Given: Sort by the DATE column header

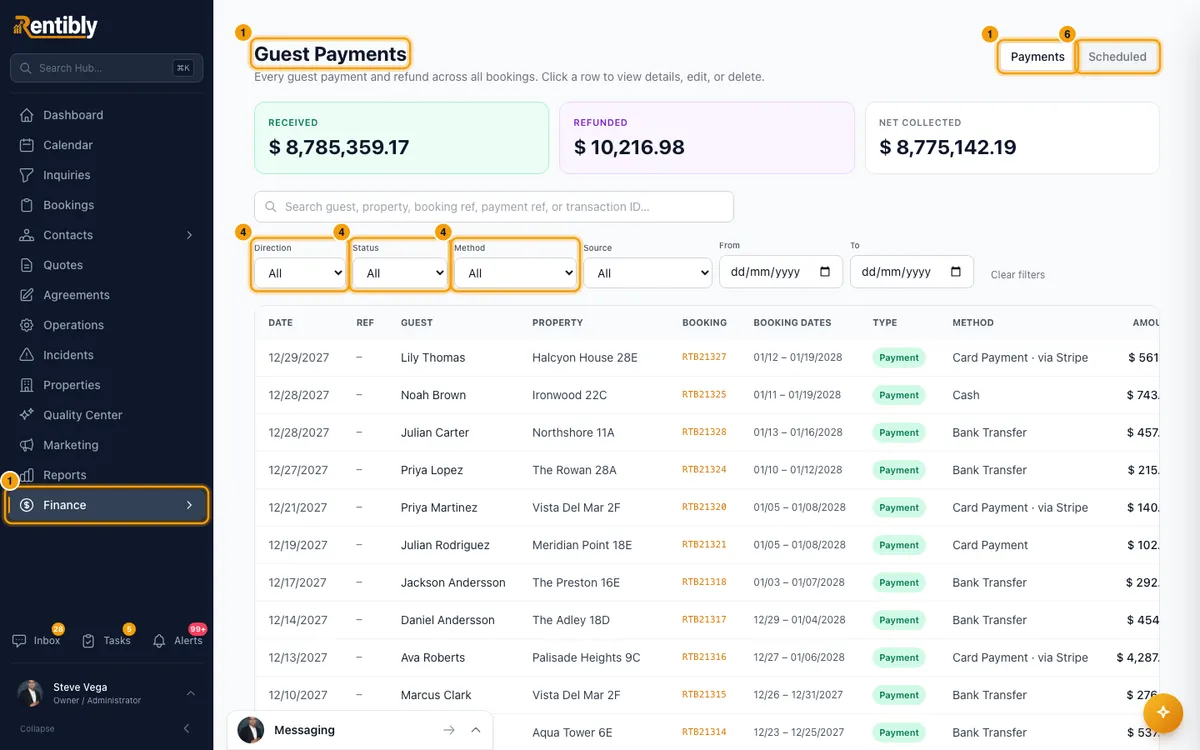Looking at the screenshot, I should 280,323.
